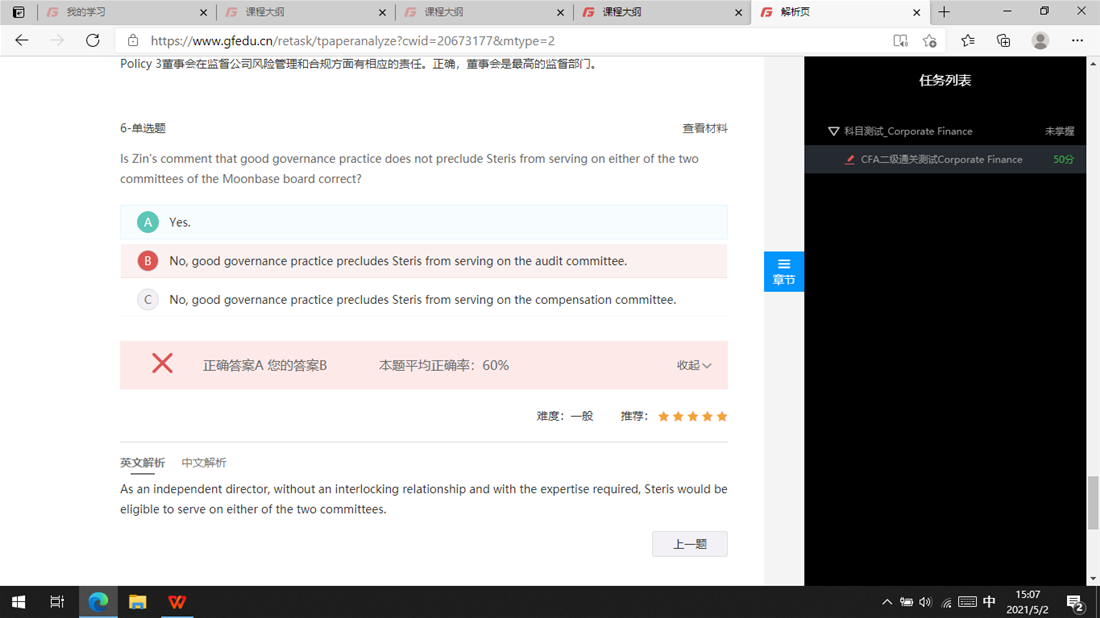This screenshot has width=1100, height=618.
Task: Open the notification center icon
Action: point(1075,602)
